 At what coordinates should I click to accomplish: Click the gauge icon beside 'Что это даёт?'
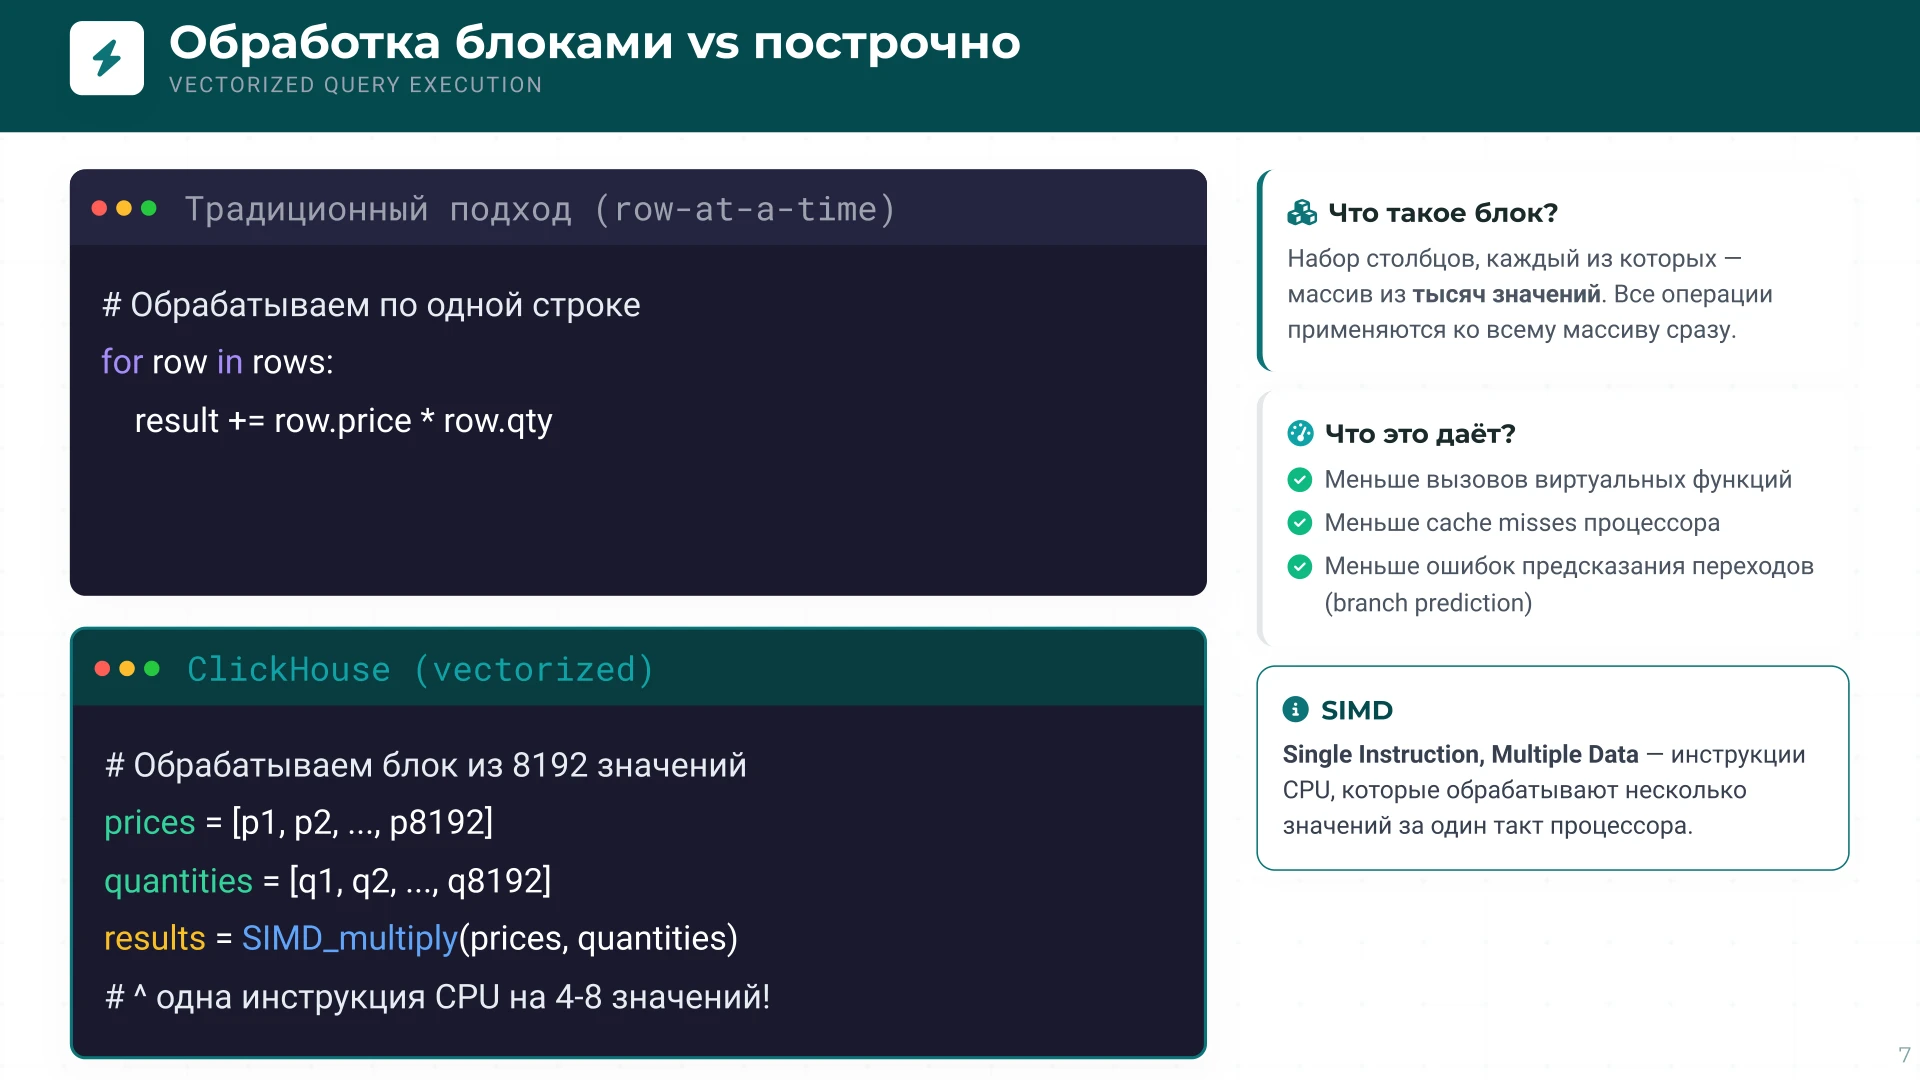coord(1300,433)
